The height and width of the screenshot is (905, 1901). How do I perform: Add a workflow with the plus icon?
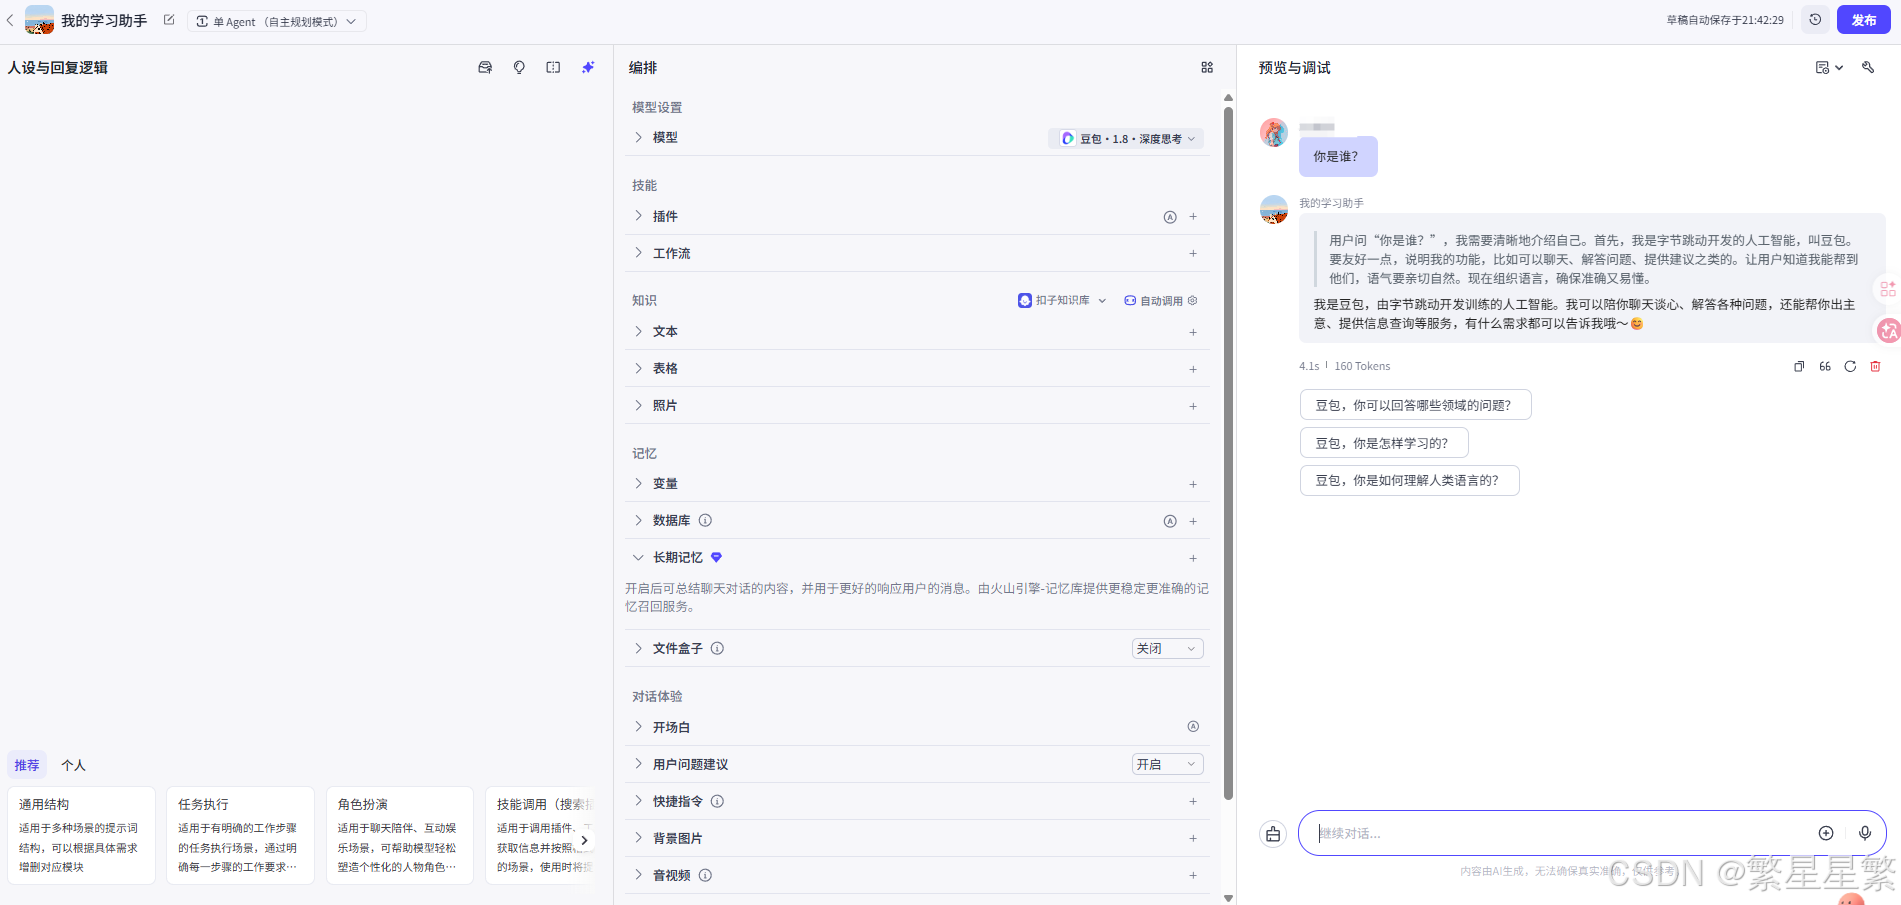(1193, 254)
